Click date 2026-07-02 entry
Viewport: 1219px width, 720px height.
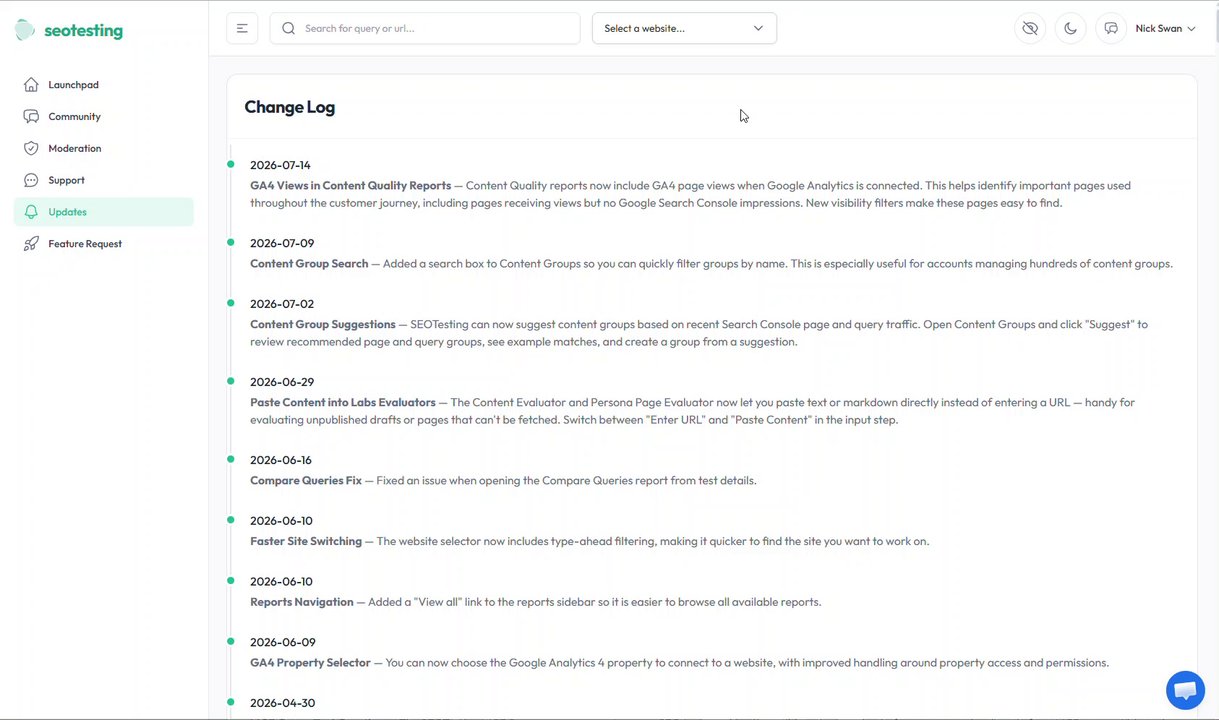282,304
